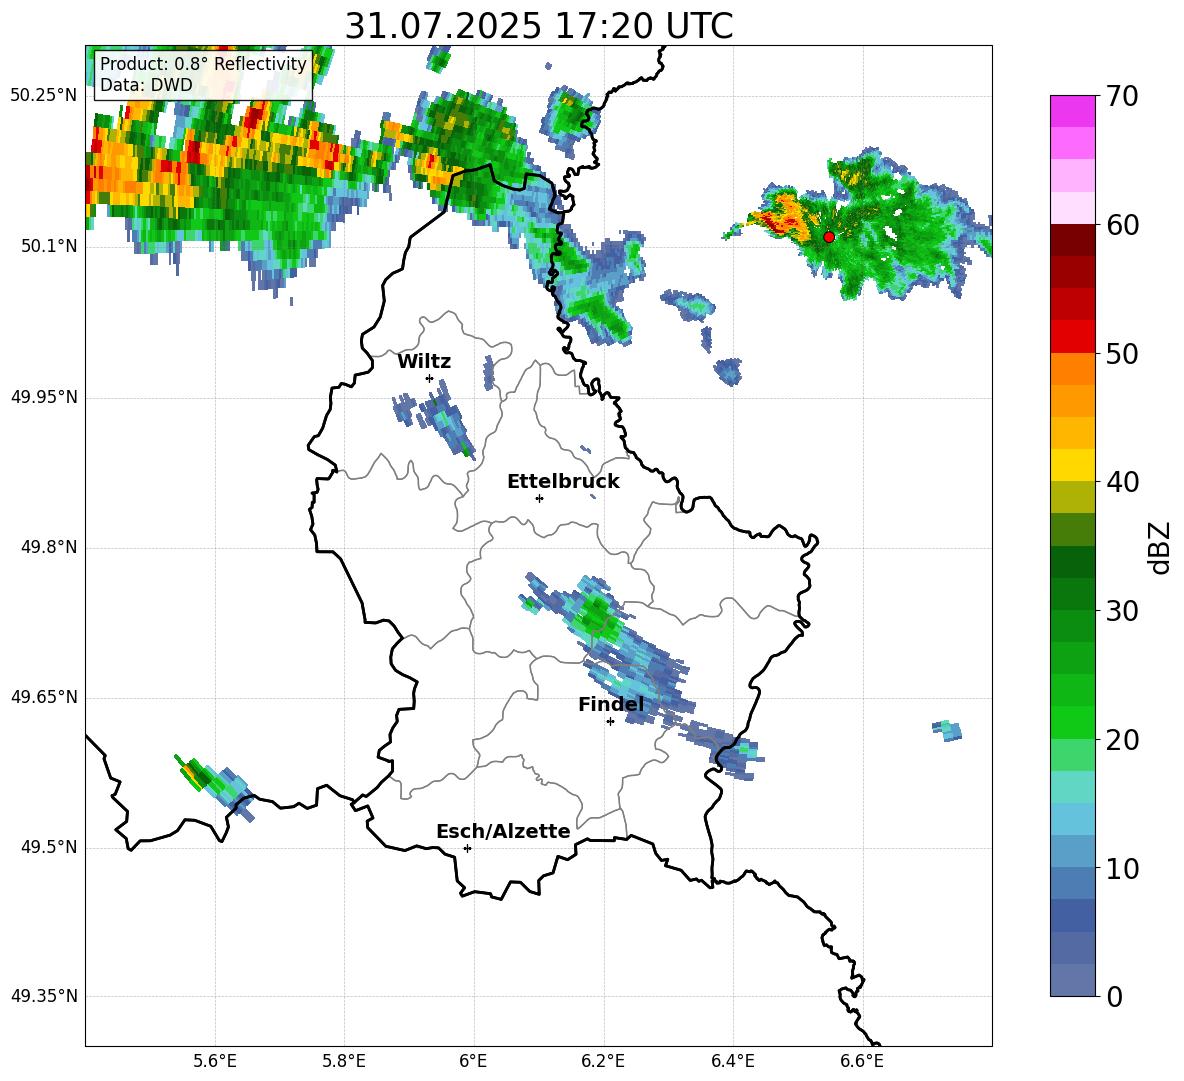
Task: Click the 70 colorbar tick label
Action: 1122,97
